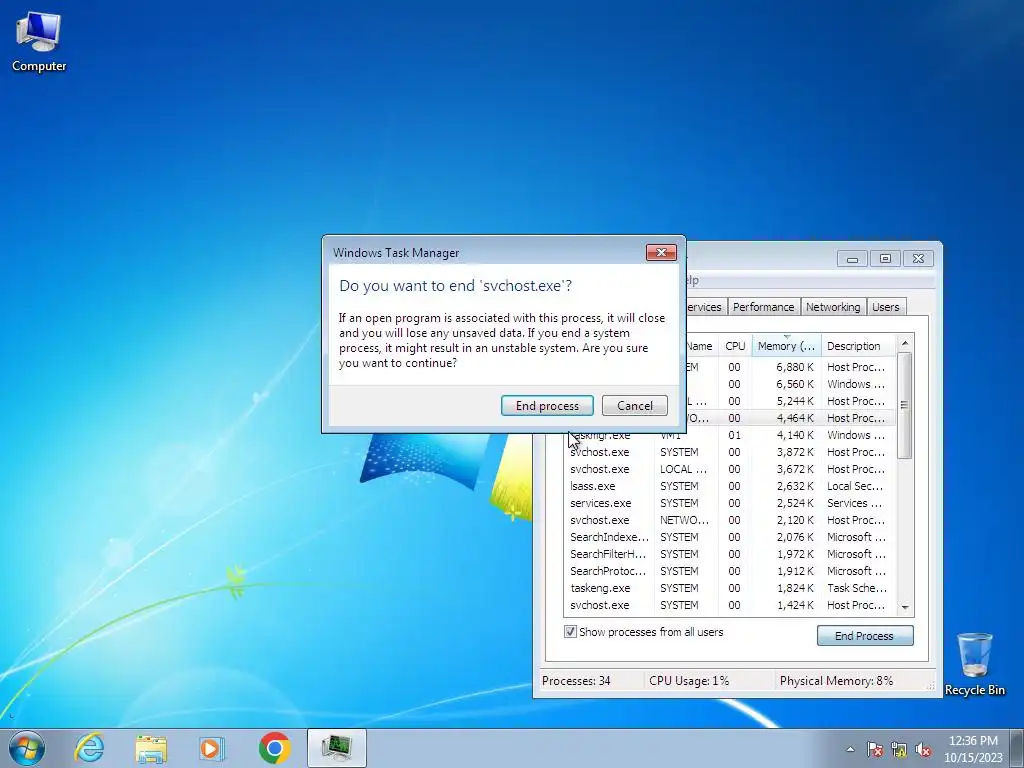Select svchost.exe using 2,120 K memory

(729, 520)
